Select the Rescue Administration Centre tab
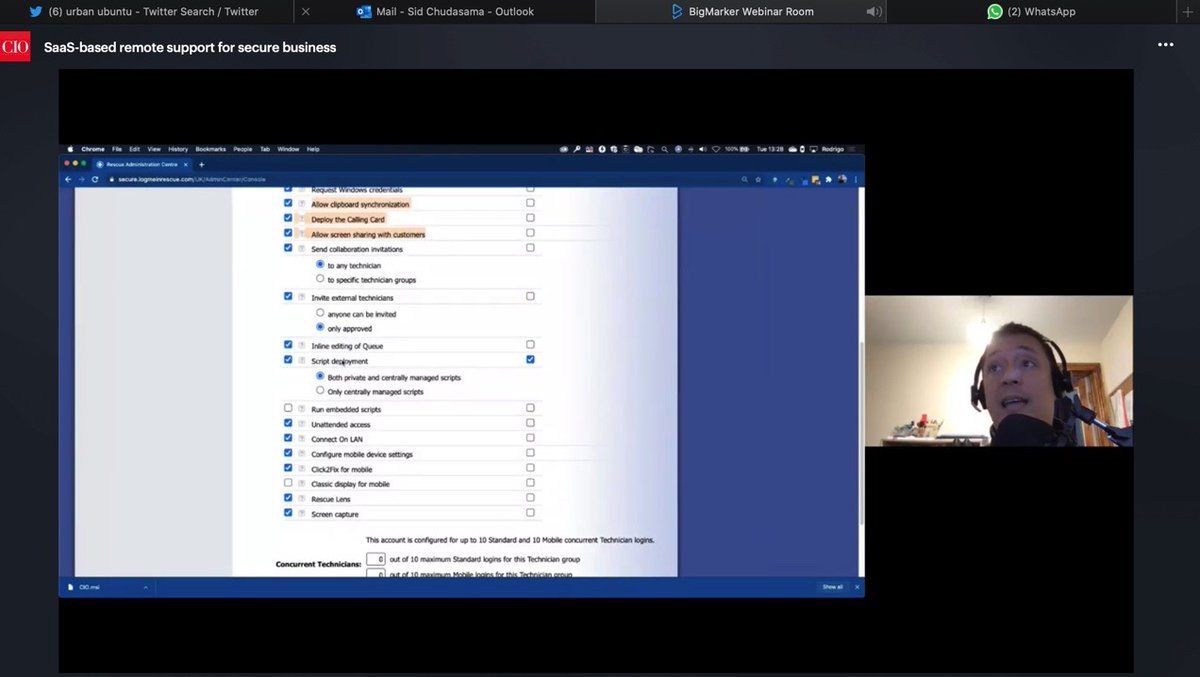This screenshot has height=677, width=1200. [x=143, y=164]
